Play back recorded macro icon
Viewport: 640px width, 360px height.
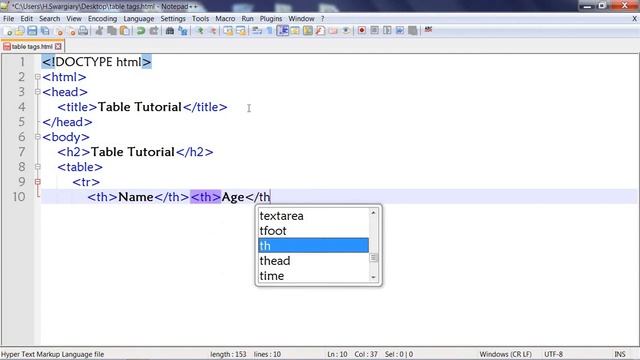coord(387,31)
